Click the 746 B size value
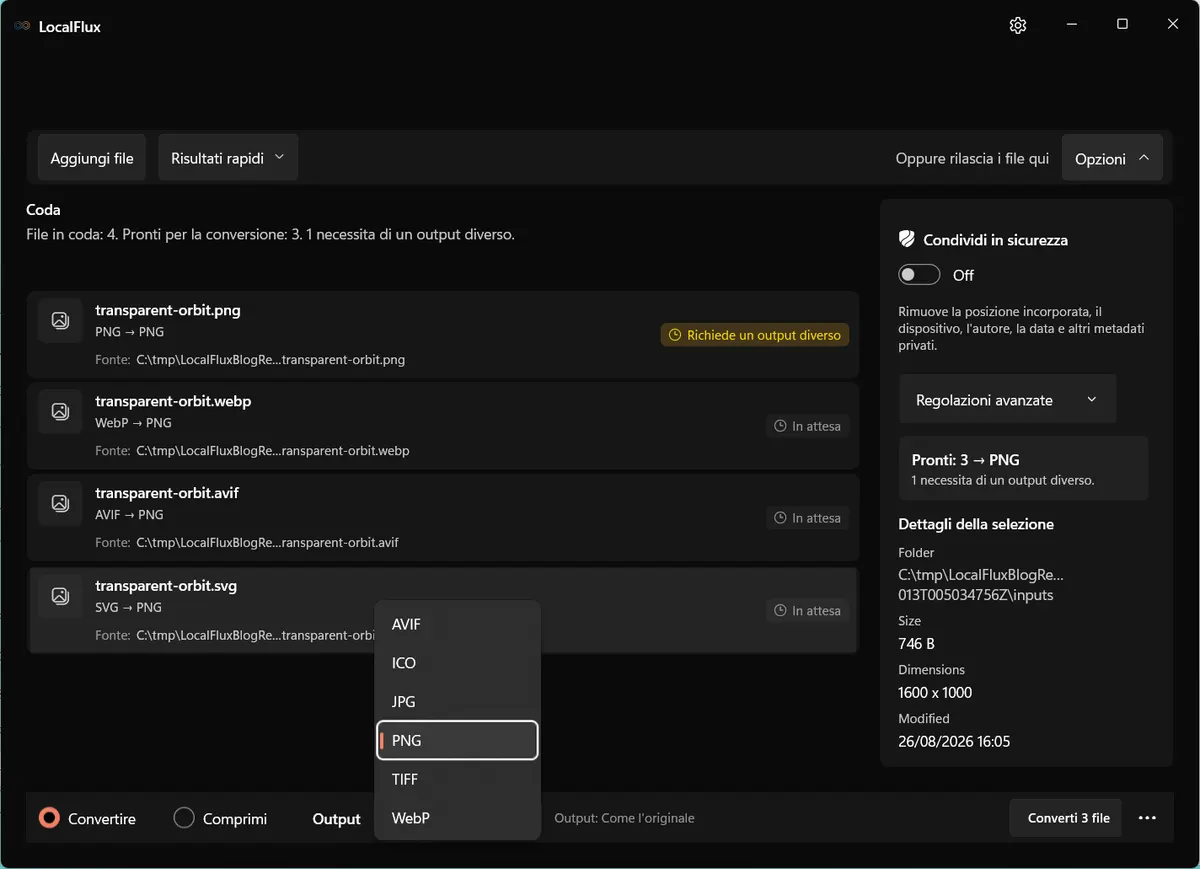The height and width of the screenshot is (869, 1200). (x=917, y=644)
